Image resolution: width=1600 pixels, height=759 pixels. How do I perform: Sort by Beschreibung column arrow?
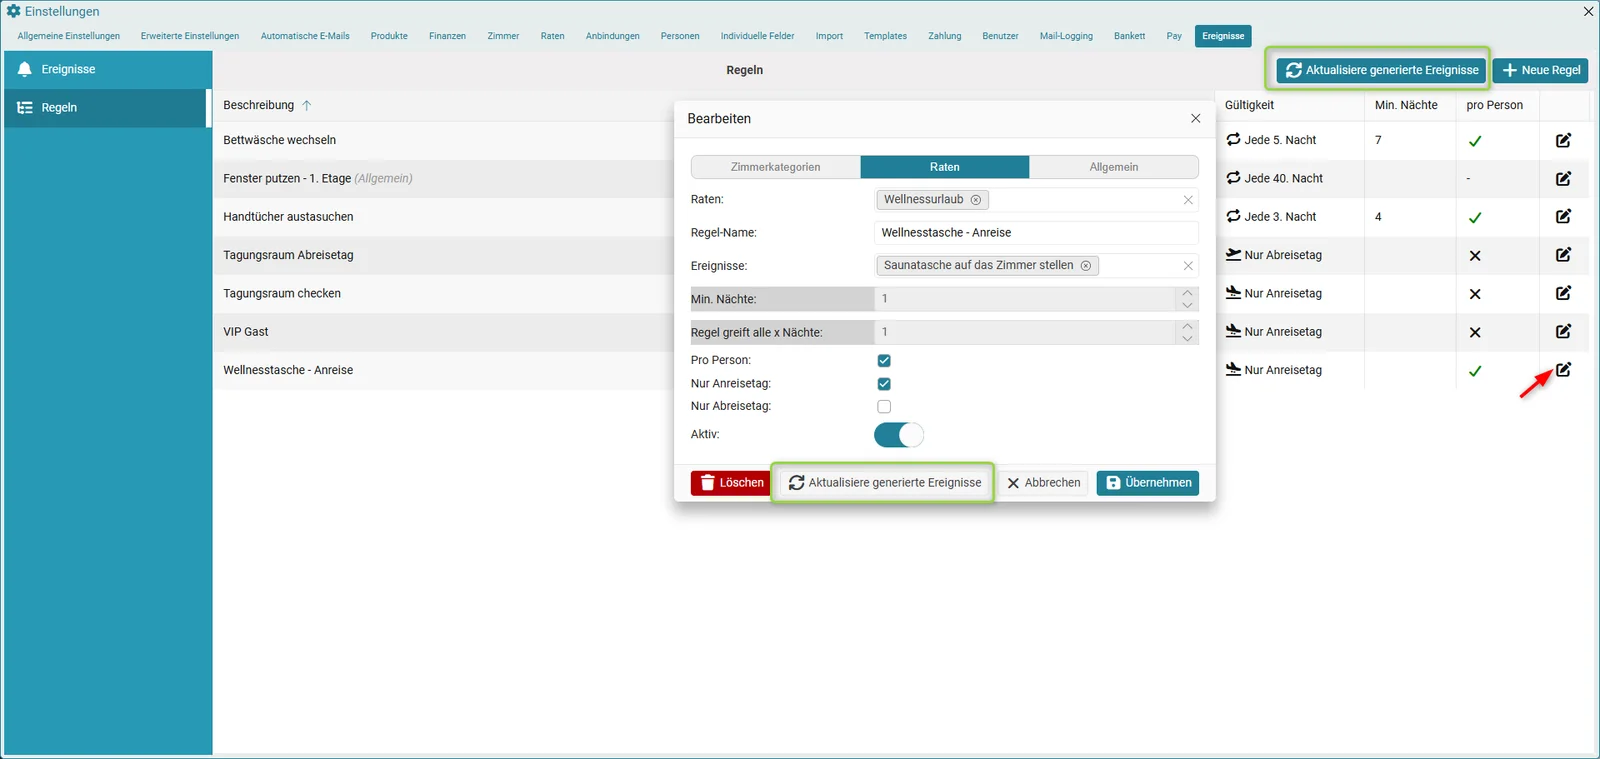[306, 105]
